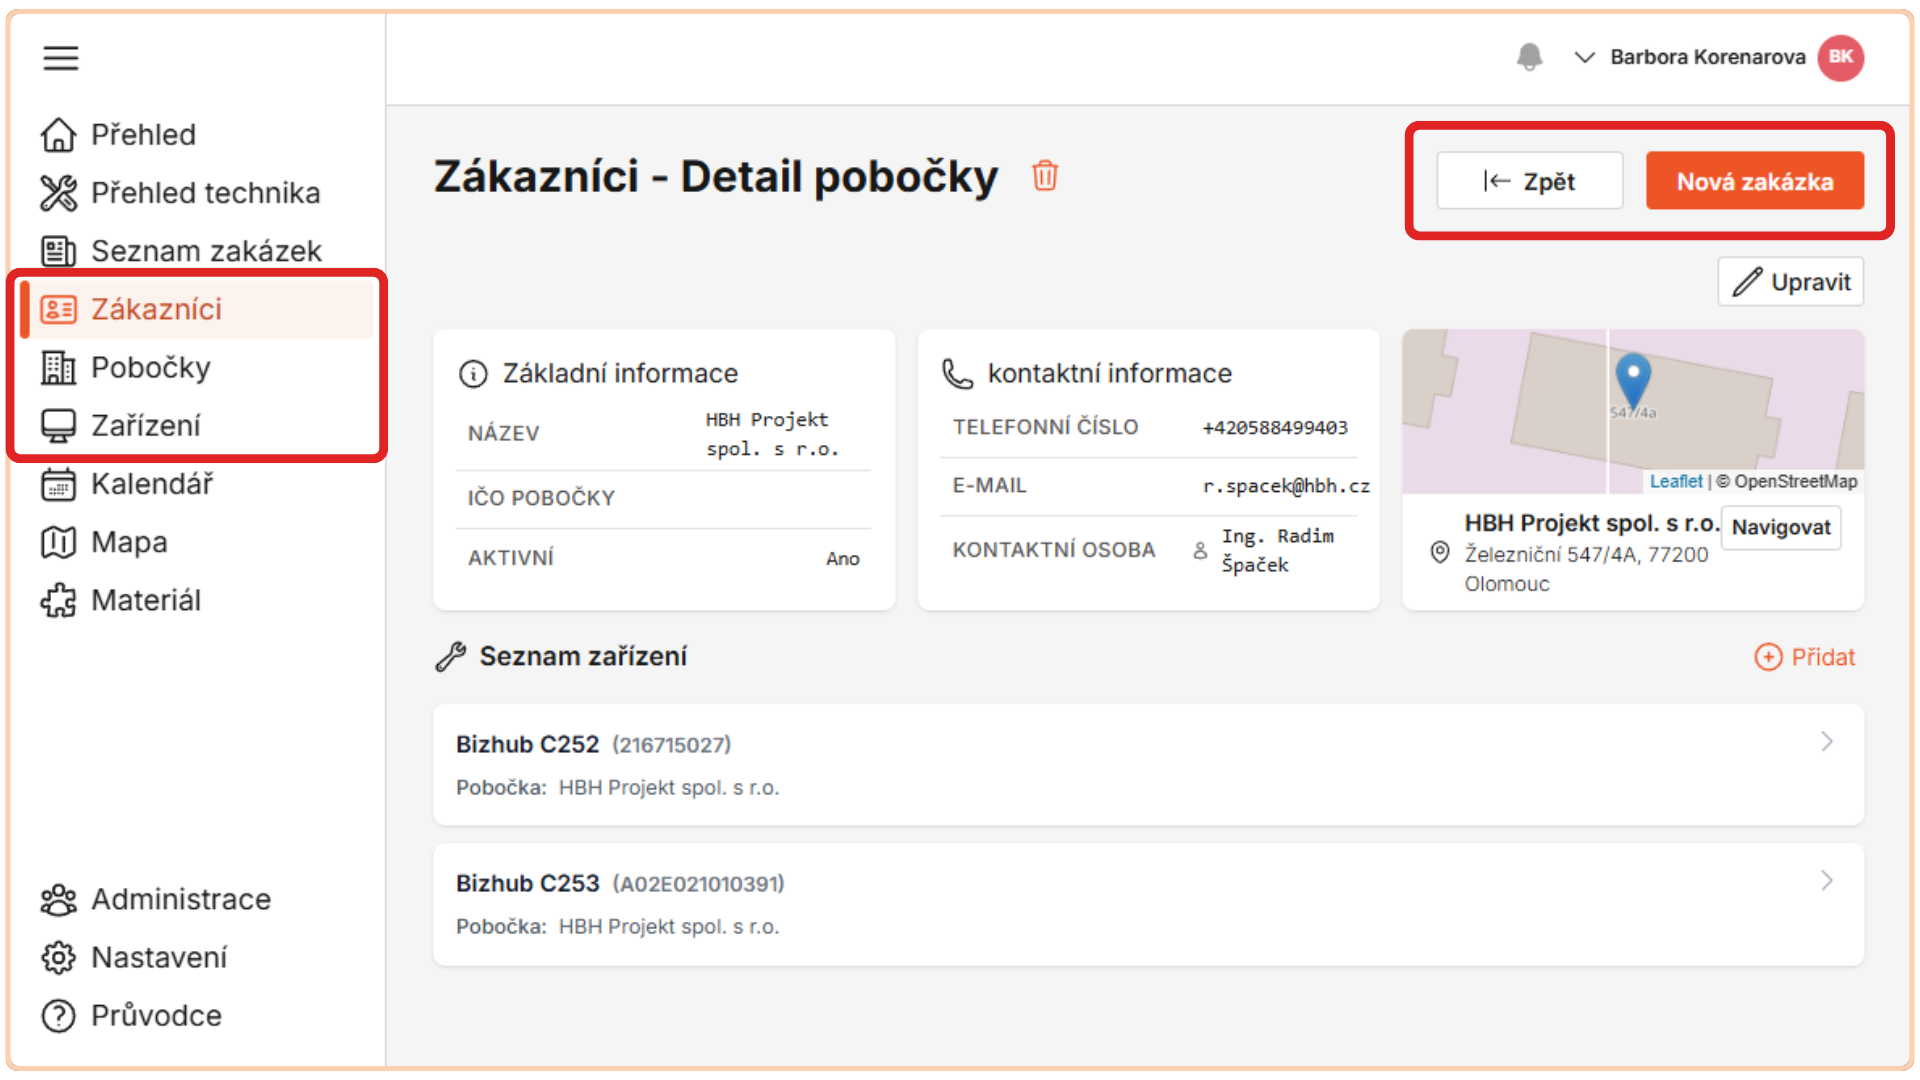Image resolution: width=1920 pixels, height=1080 pixels.
Task: Click the Přehled technika tools icon
Action: [x=58, y=193]
